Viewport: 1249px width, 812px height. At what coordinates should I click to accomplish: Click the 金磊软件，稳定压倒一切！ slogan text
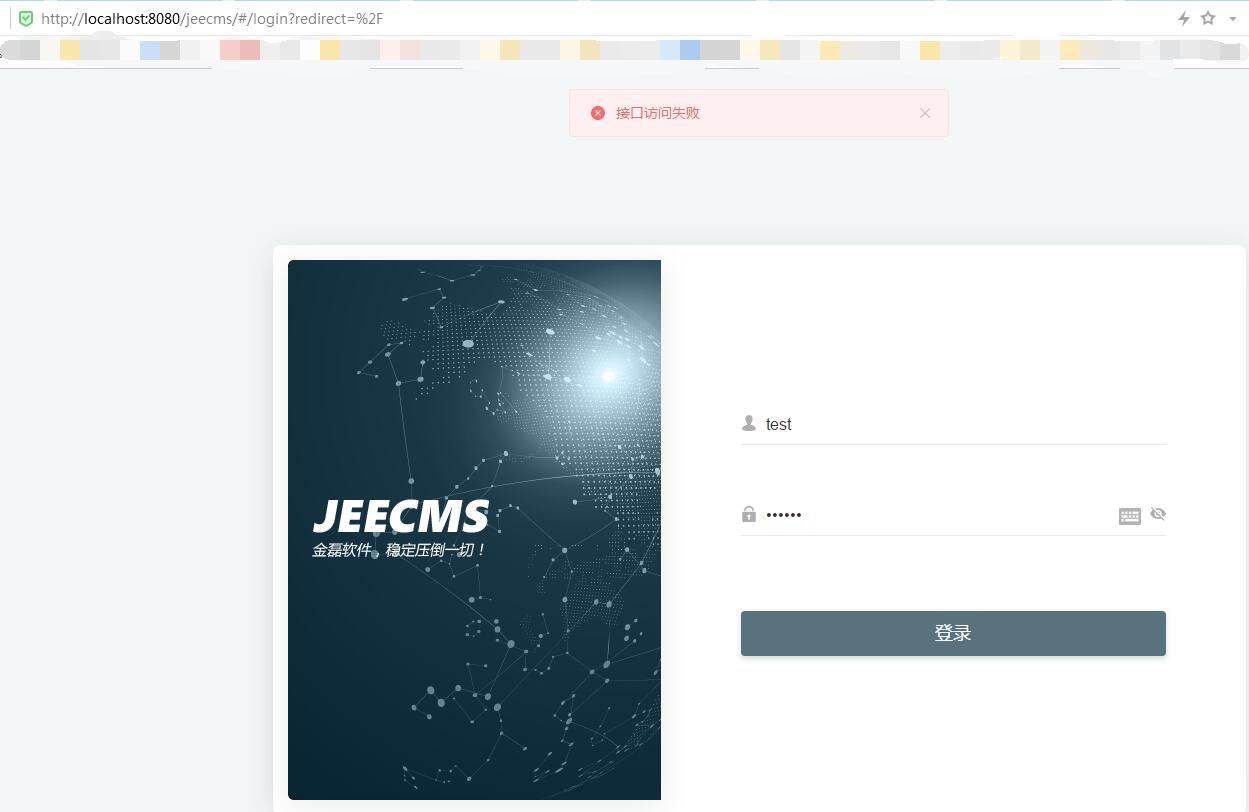[399, 550]
